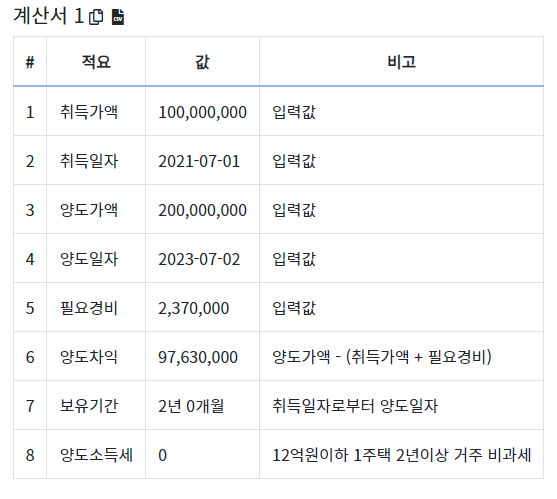
Task: Select the formula 양도가액 - (취득가액 + 필요경비)
Action: (382, 357)
